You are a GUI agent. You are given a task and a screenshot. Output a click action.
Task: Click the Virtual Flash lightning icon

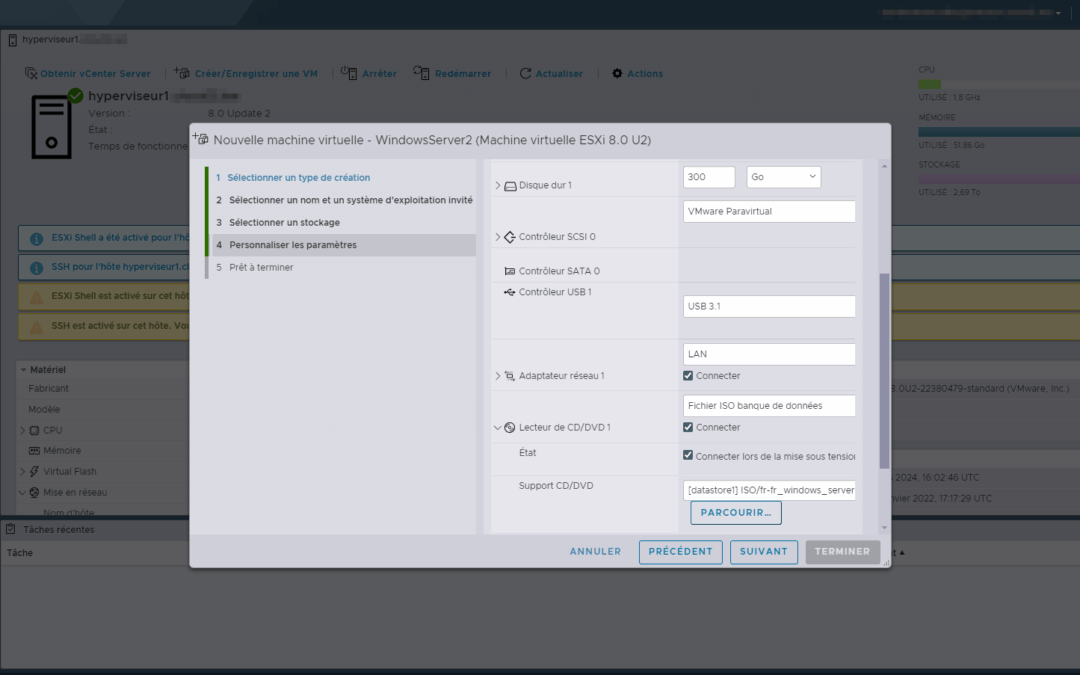click(34, 472)
